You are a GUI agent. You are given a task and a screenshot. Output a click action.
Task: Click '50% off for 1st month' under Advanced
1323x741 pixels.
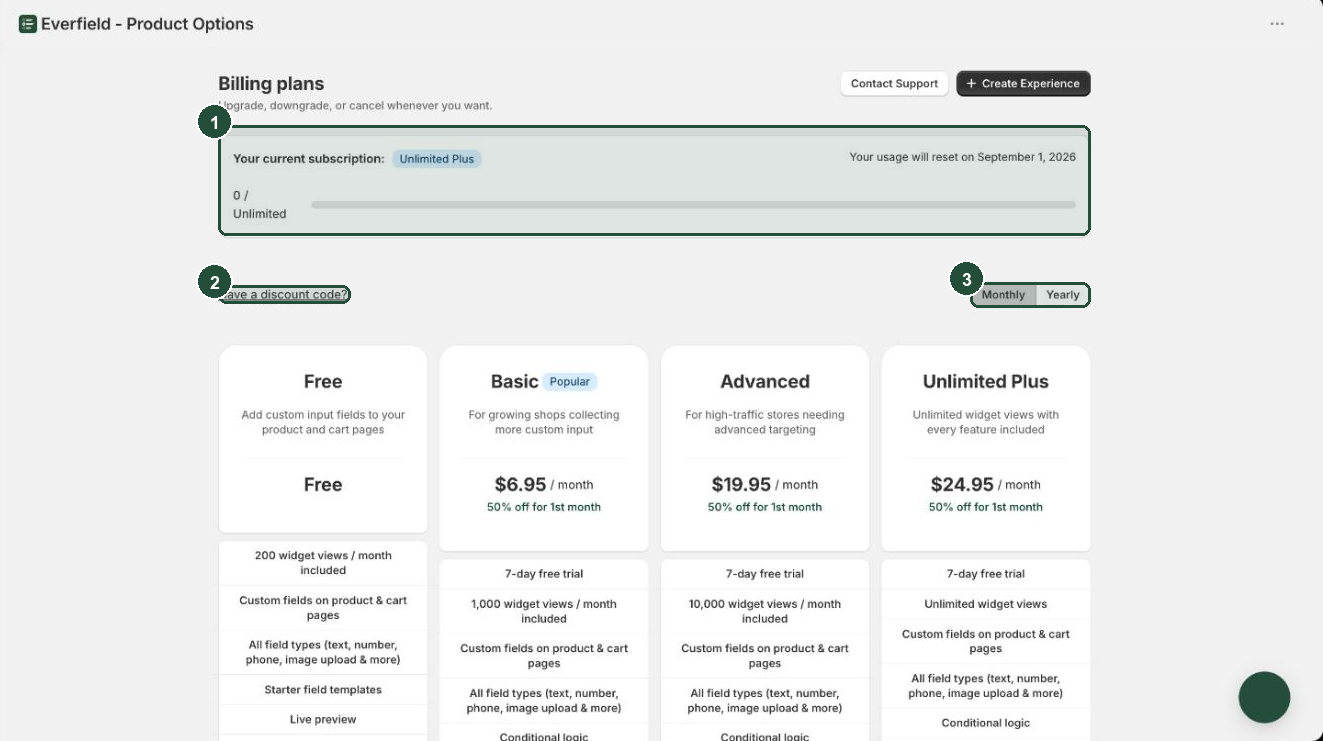coord(765,507)
